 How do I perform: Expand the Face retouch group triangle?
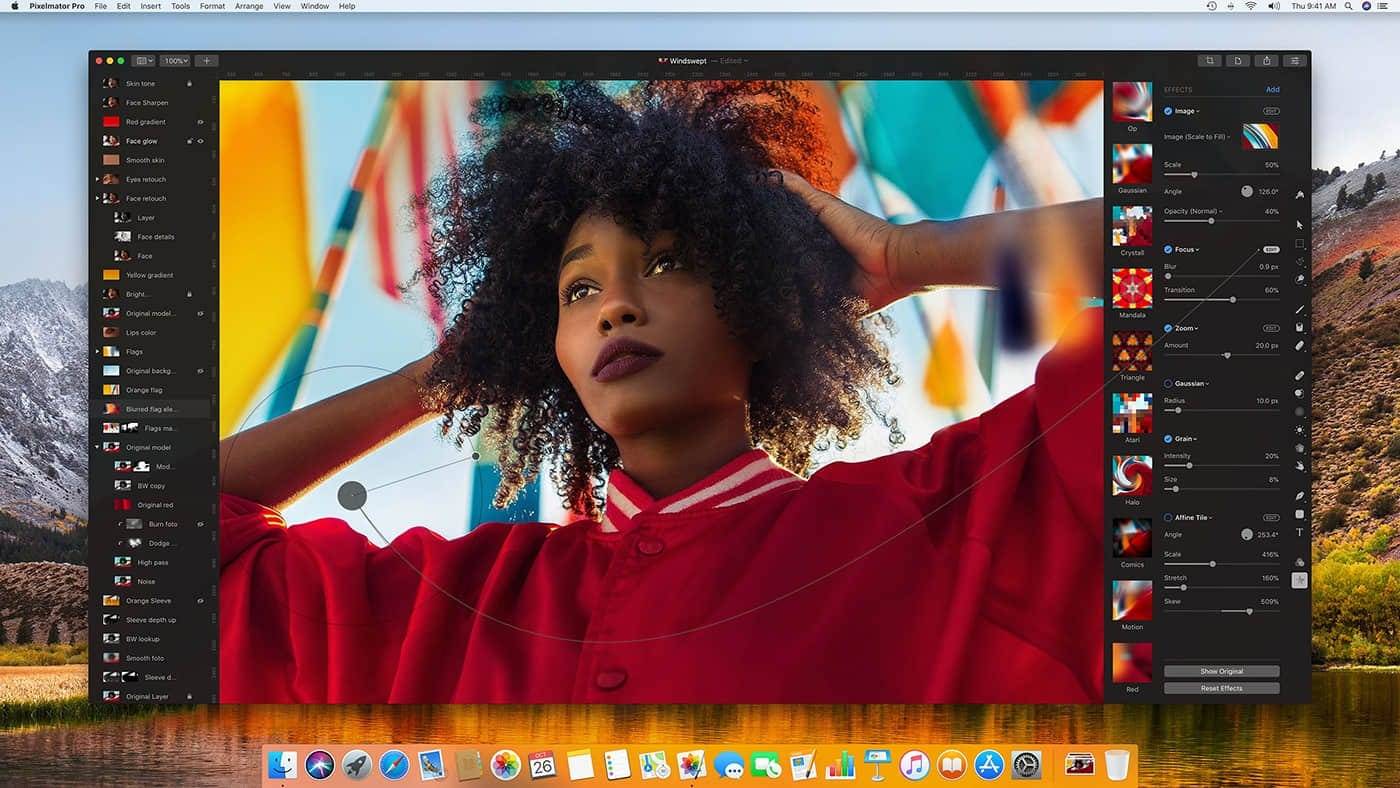pyautogui.click(x=97, y=199)
